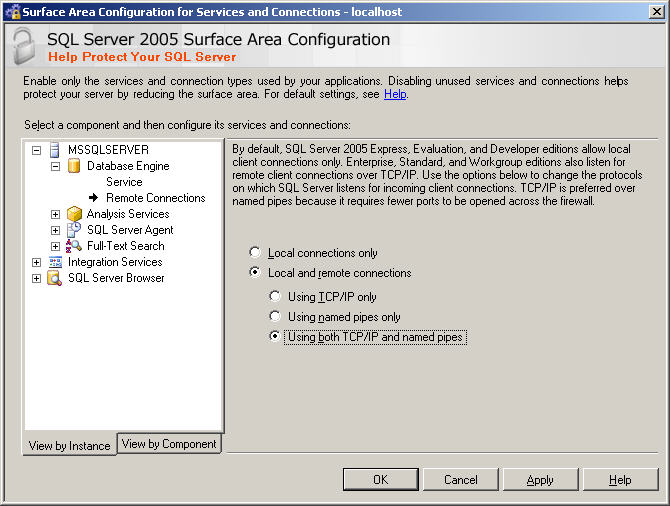The width and height of the screenshot is (670, 506).
Task: Click the padlock icon in the header
Action: point(22,47)
